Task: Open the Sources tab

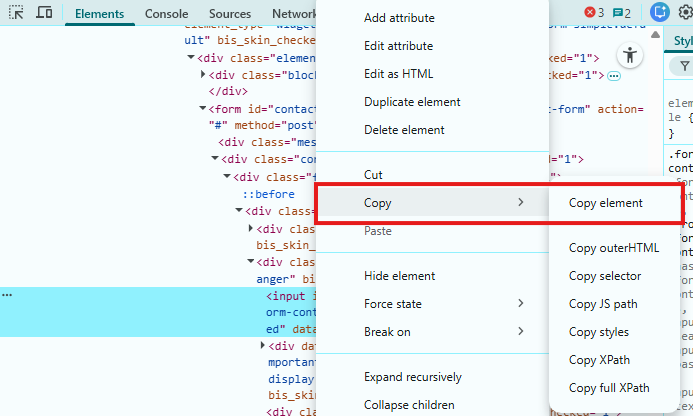Action: click(230, 14)
